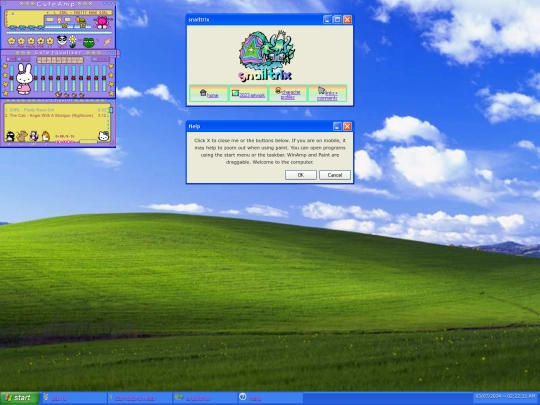Click Cancel in the Help dialog
Screen dimensions: 540x405
point(335,175)
